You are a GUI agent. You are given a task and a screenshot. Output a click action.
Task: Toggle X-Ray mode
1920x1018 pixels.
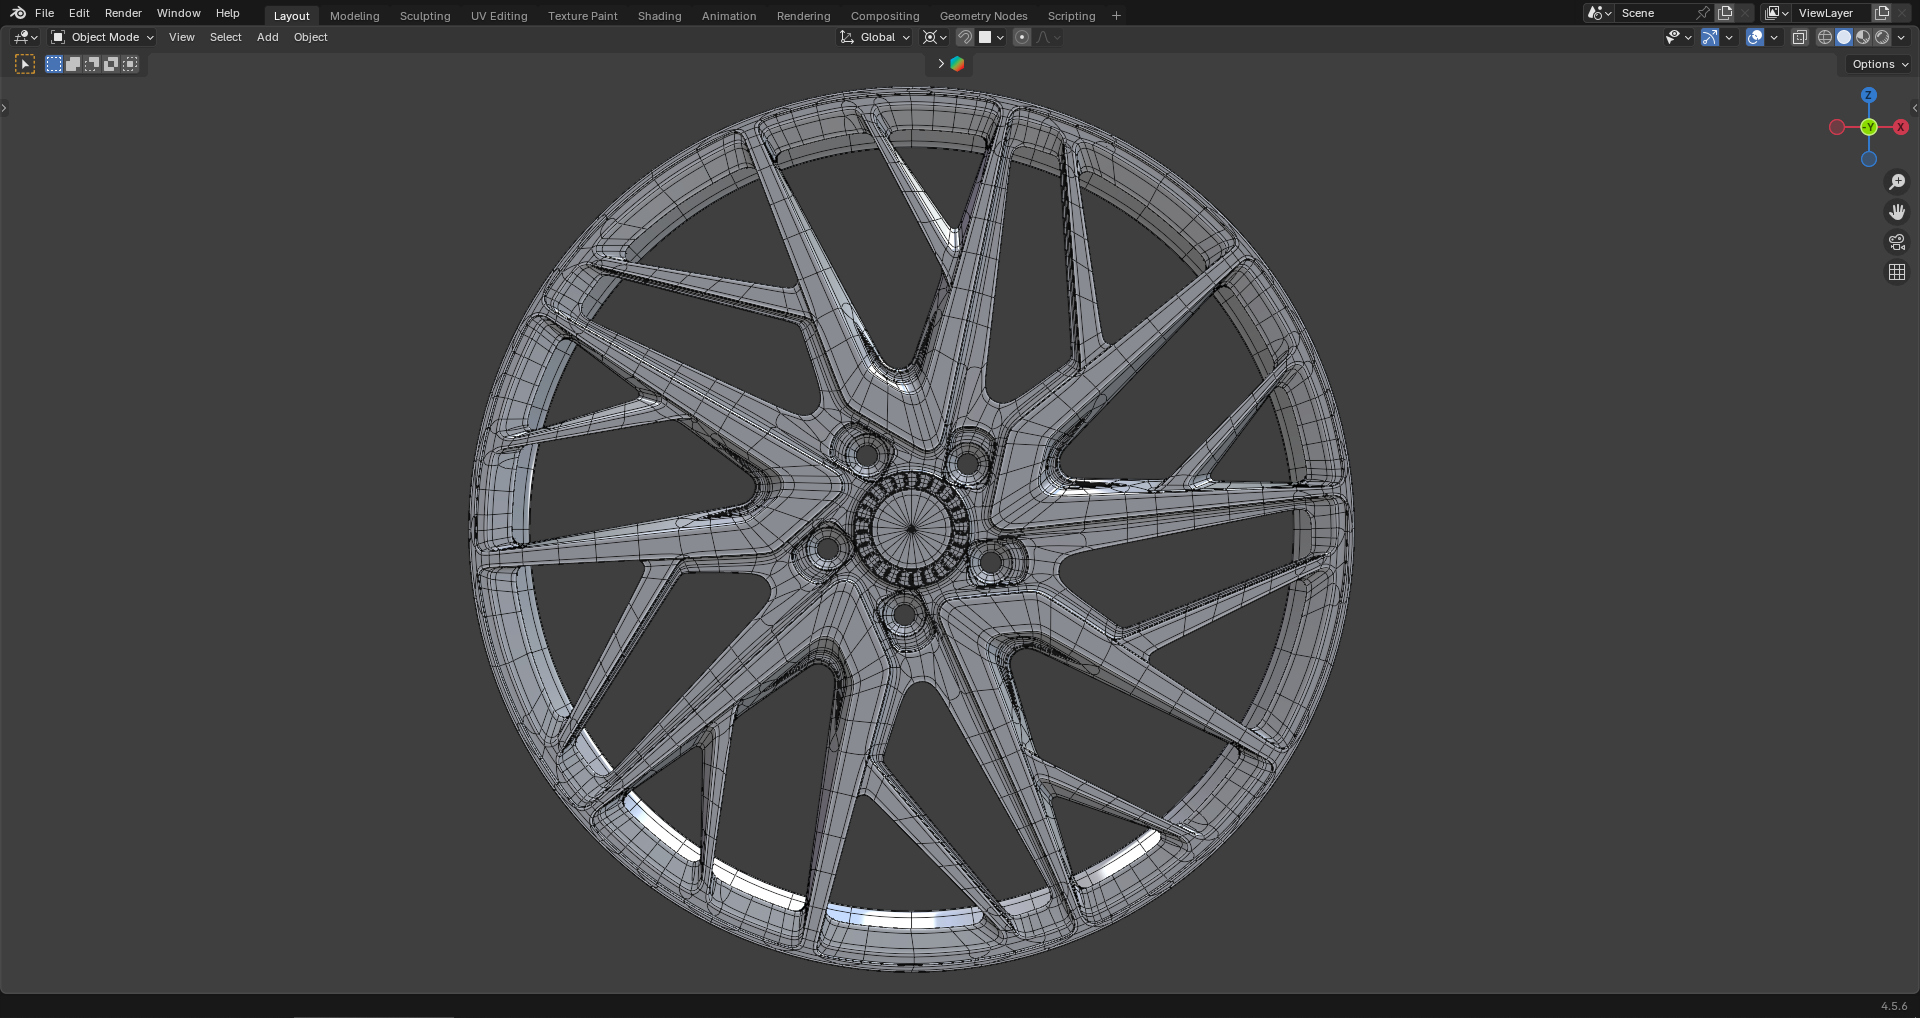pyautogui.click(x=1799, y=37)
